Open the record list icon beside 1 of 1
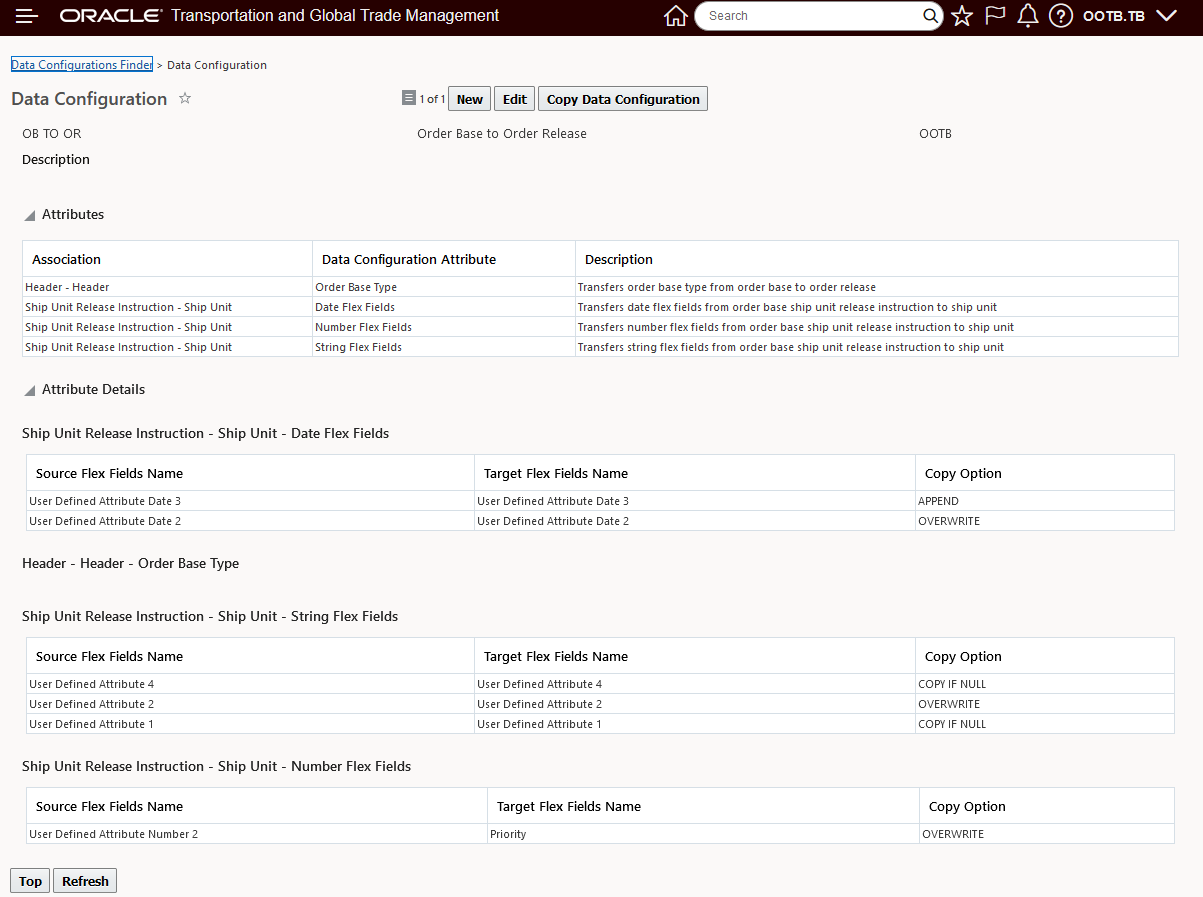The image size is (1203, 897). pyautogui.click(x=408, y=98)
